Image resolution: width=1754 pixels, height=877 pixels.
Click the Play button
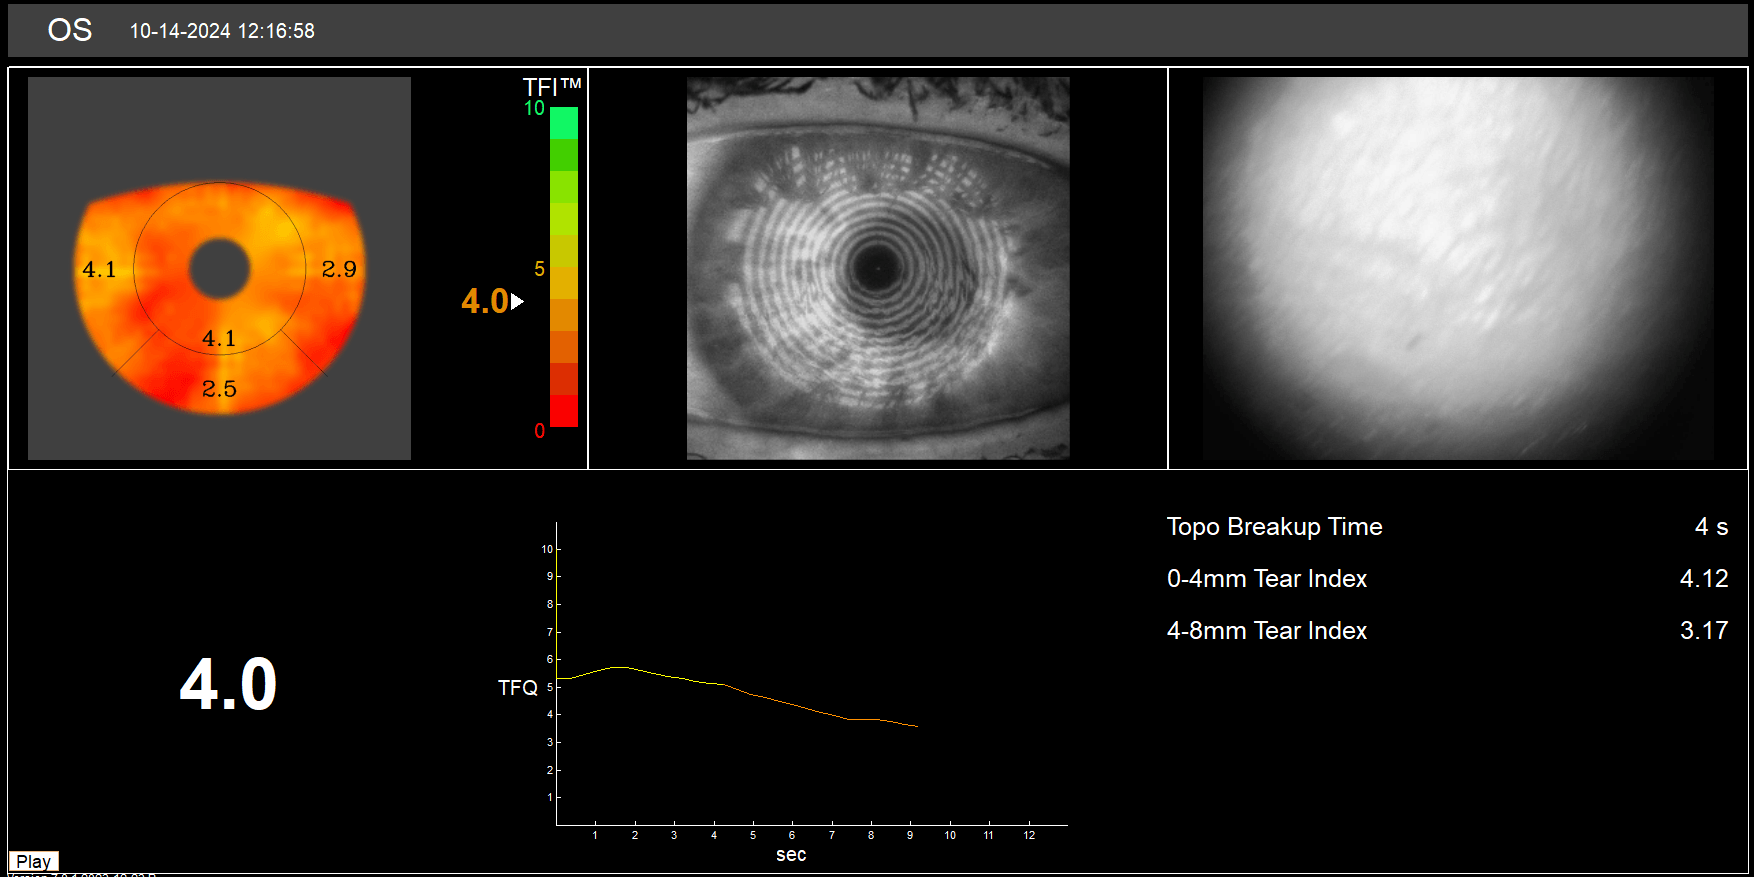click(x=34, y=861)
